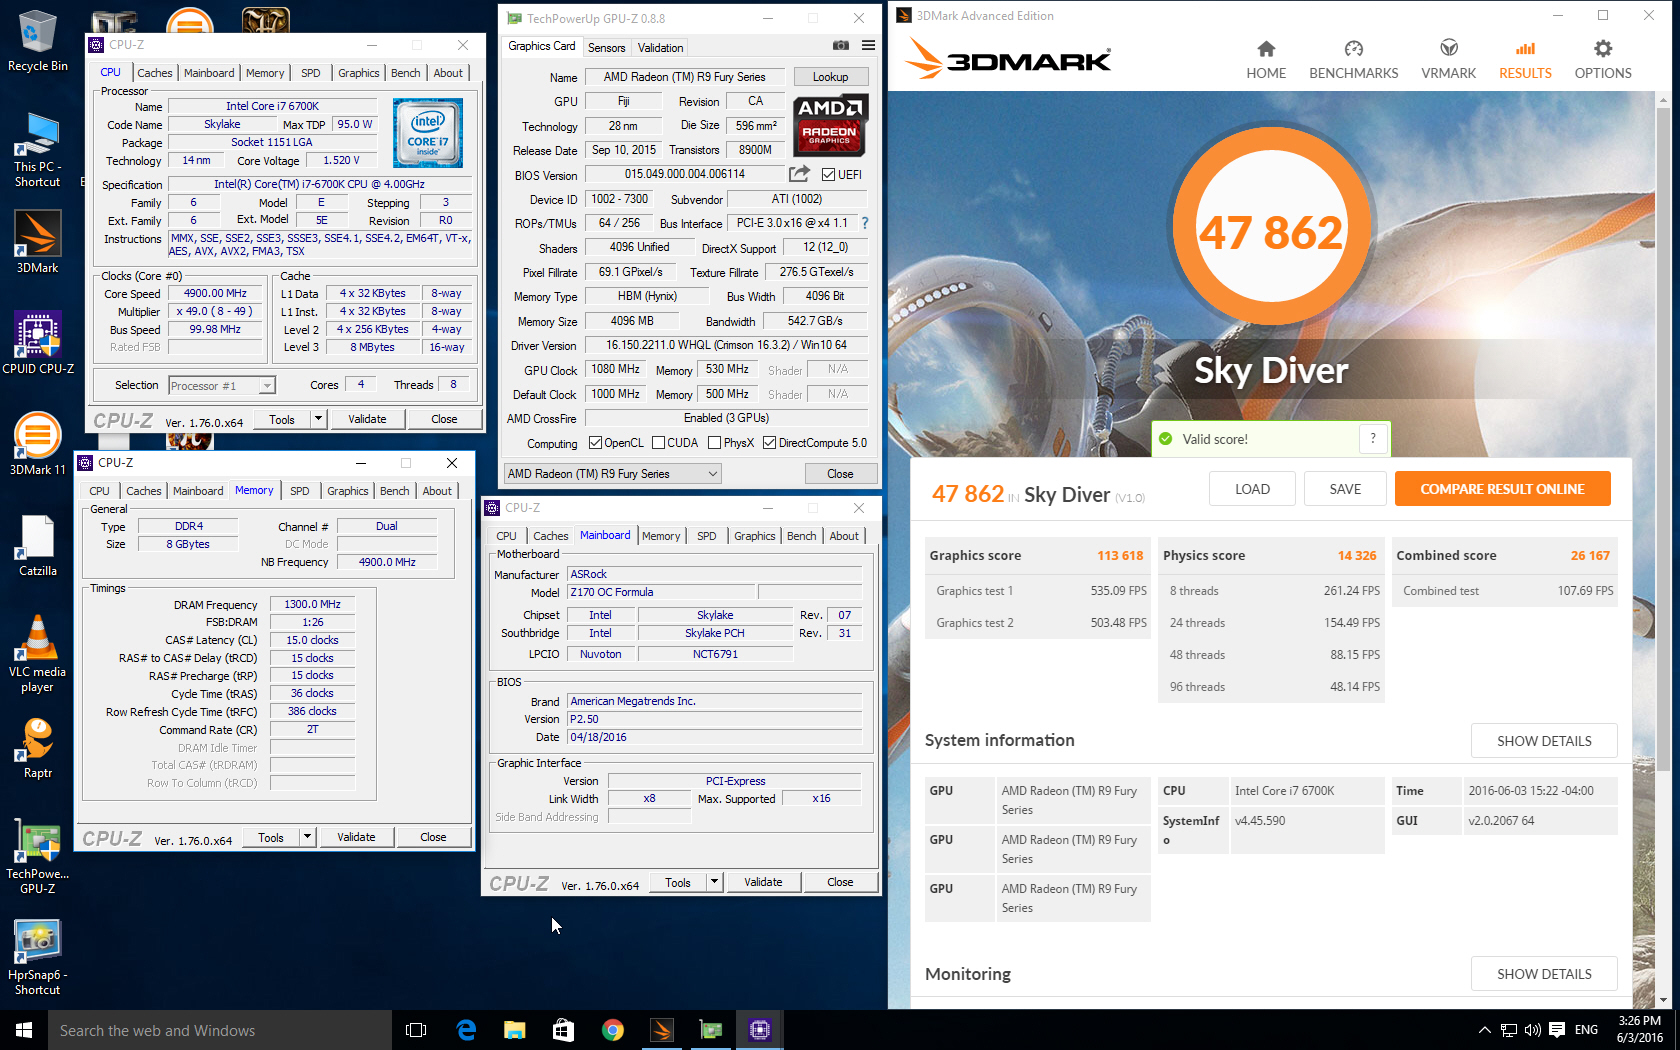Launch Microsoft Edge from the taskbar
Screen dimensions: 1680x1050
[x=466, y=1030]
